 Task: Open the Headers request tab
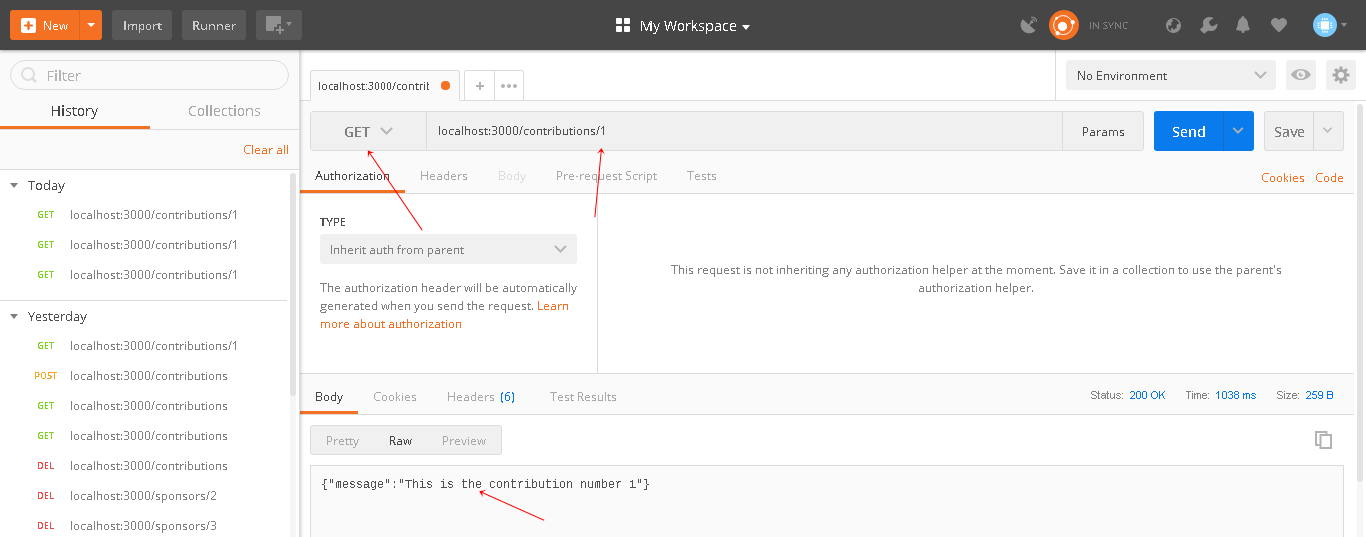point(444,175)
